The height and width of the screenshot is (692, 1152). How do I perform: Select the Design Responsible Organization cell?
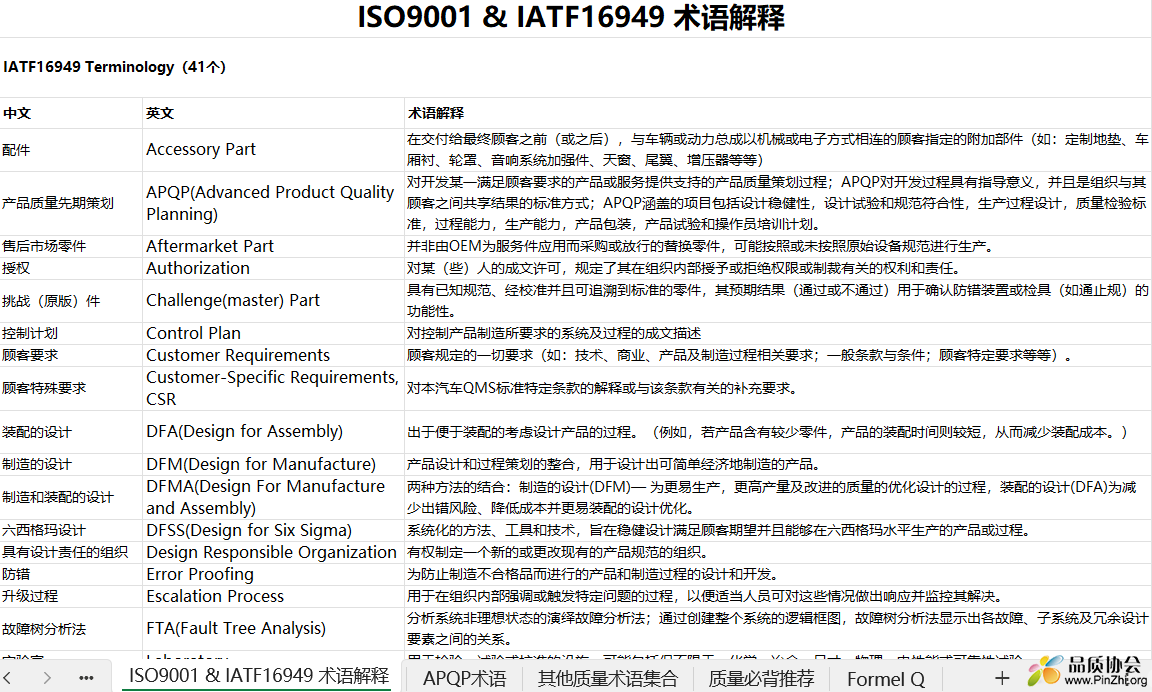(273, 552)
